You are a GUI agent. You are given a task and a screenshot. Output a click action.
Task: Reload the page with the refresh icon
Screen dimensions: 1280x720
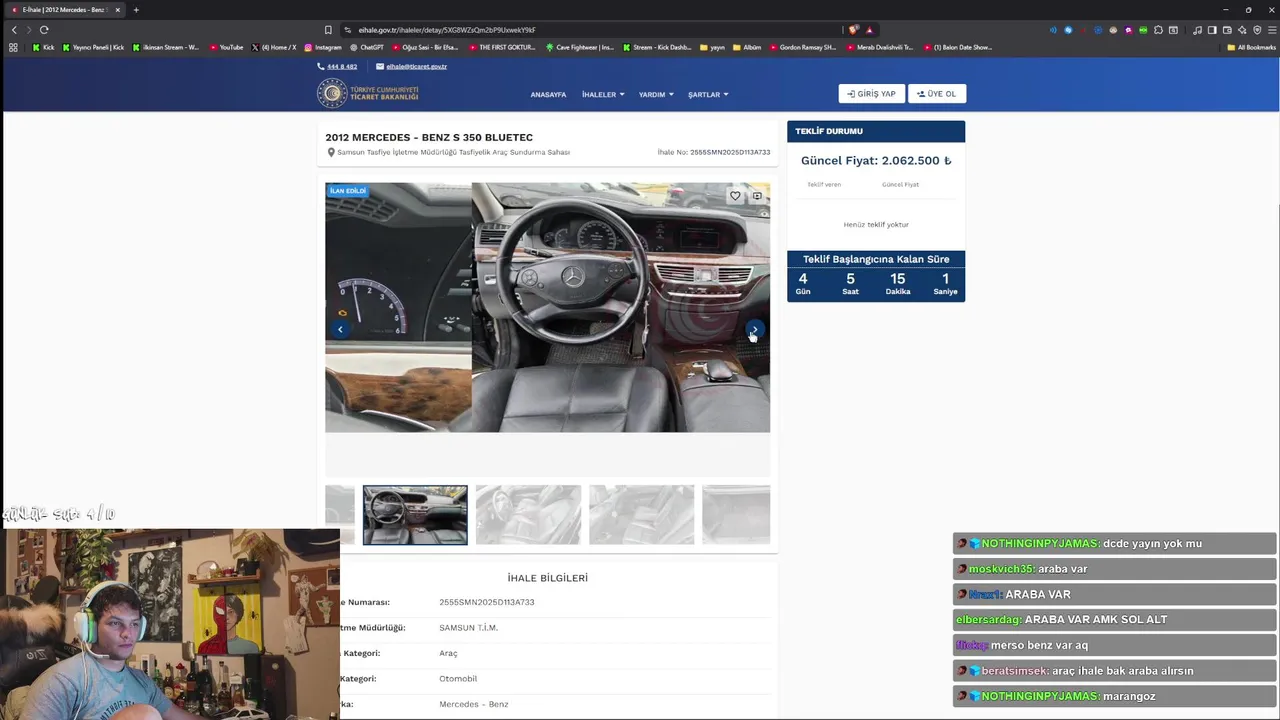click(x=44, y=30)
